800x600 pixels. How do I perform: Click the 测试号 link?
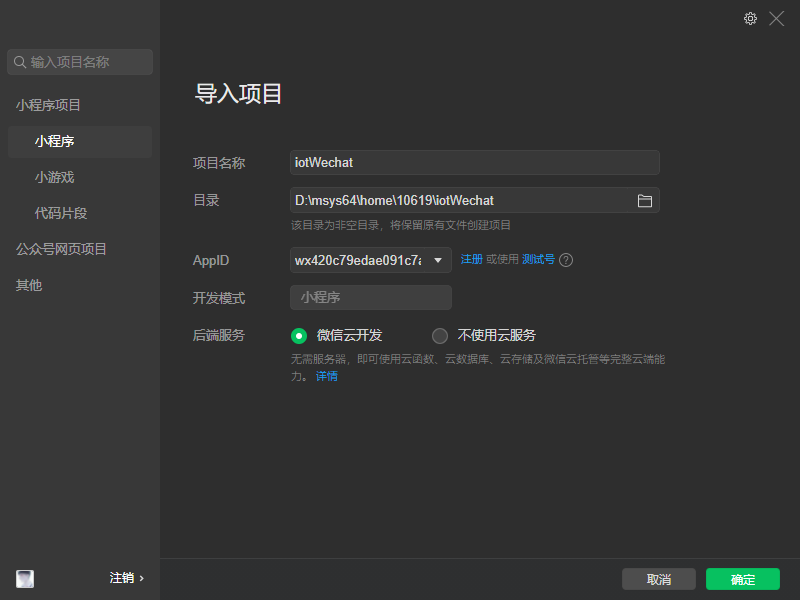[538, 259]
